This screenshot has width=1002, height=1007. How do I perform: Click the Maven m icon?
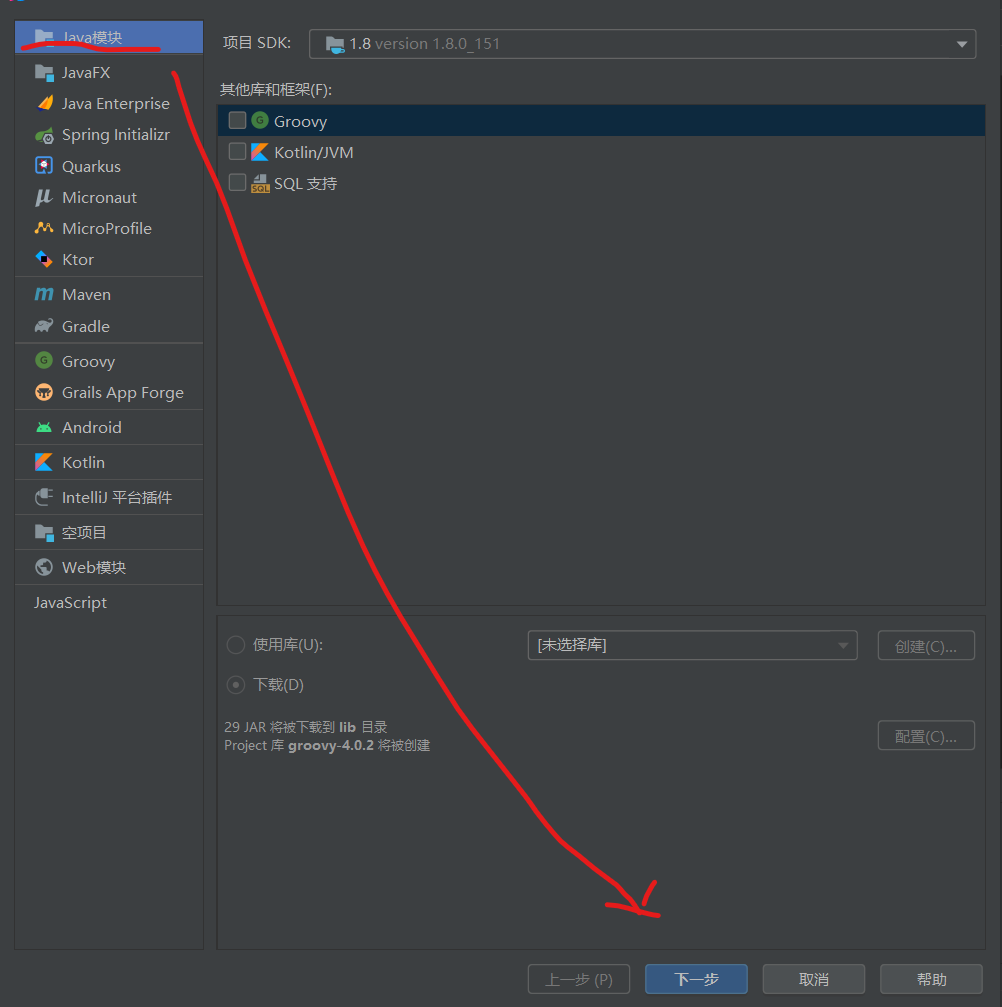(x=44, y=294)
